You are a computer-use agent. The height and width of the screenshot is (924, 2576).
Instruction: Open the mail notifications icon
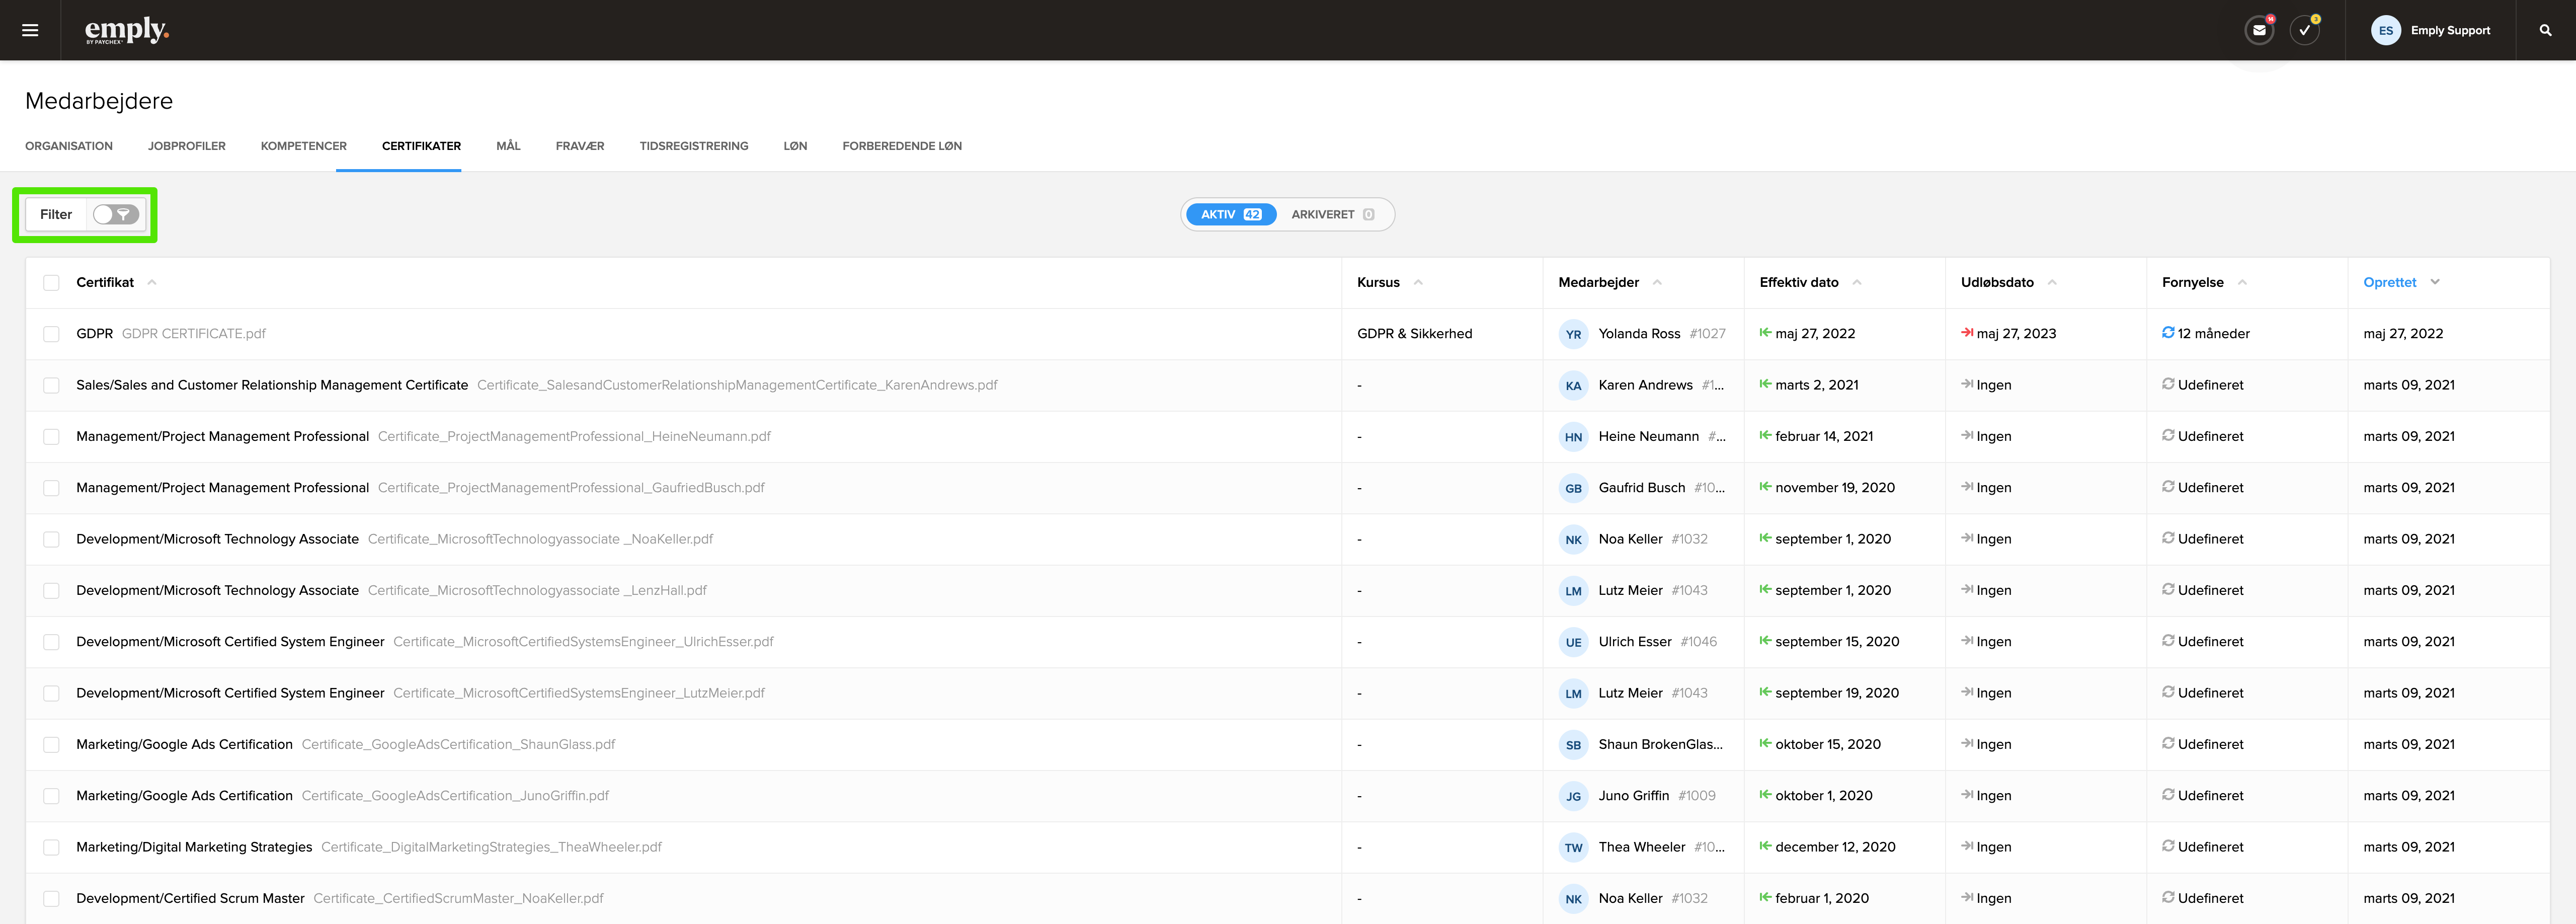pyautogui.click(x=2259, y=30)
